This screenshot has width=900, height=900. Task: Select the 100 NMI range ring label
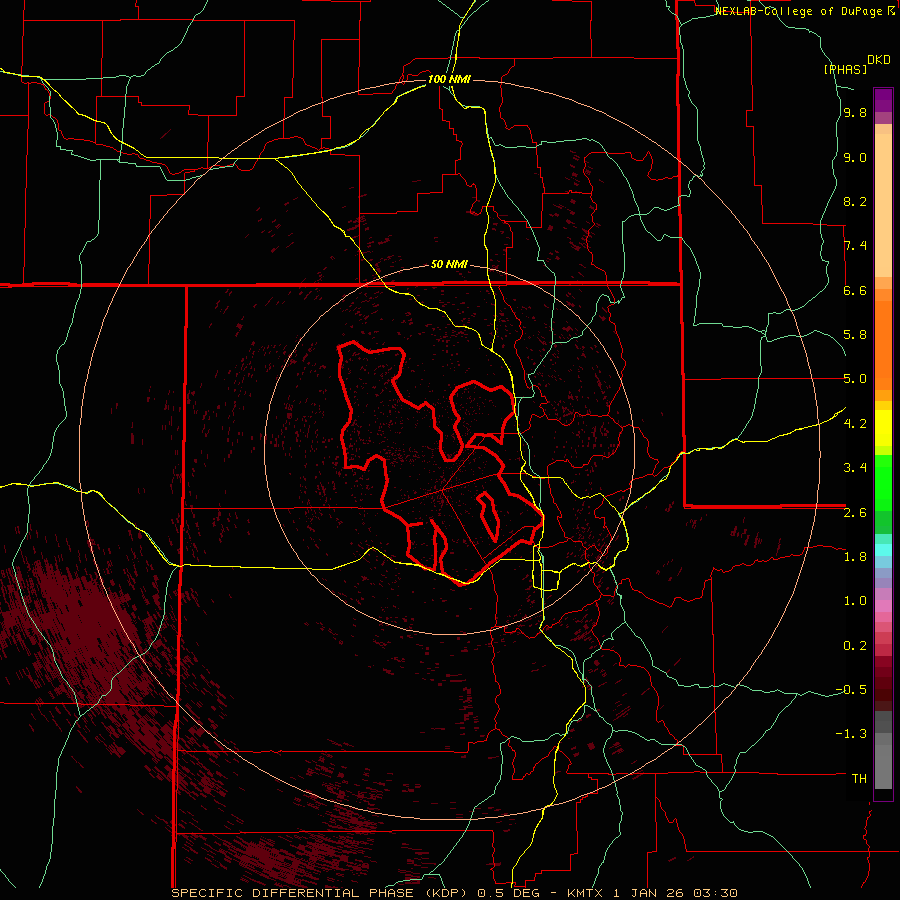tap(449, 79)
